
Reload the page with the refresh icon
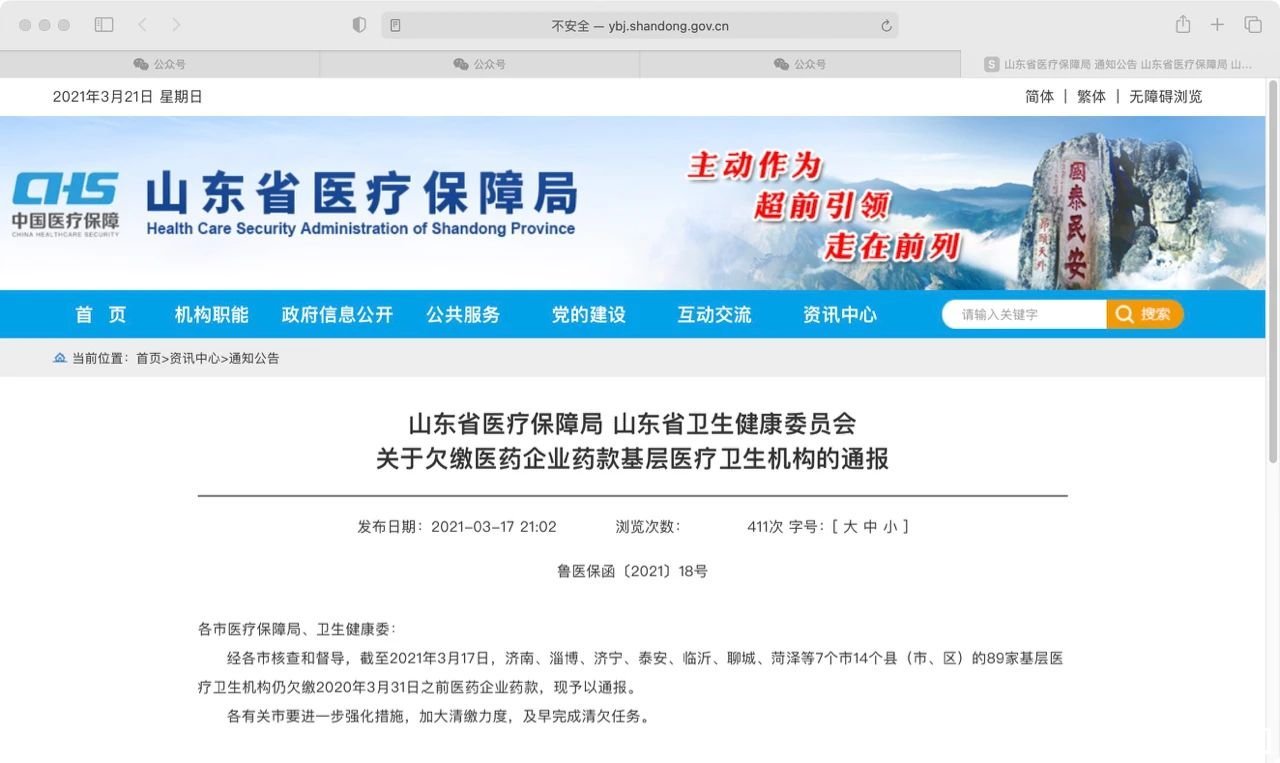[x=886, y=26]
